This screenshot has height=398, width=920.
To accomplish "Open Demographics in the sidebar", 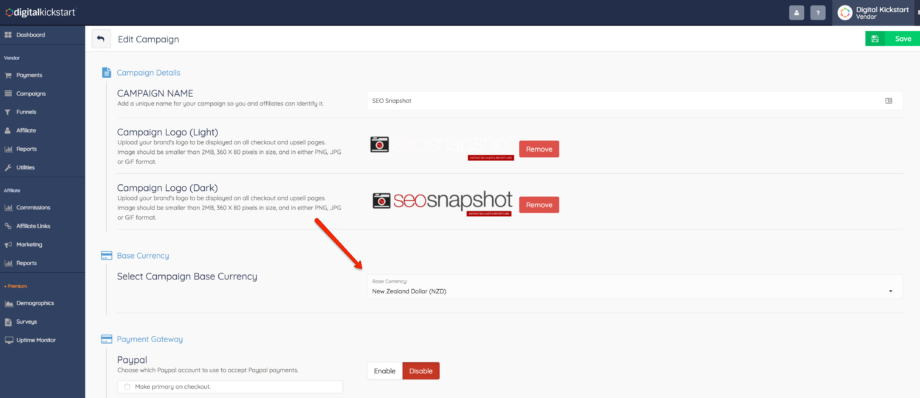I will click(35, 303).
